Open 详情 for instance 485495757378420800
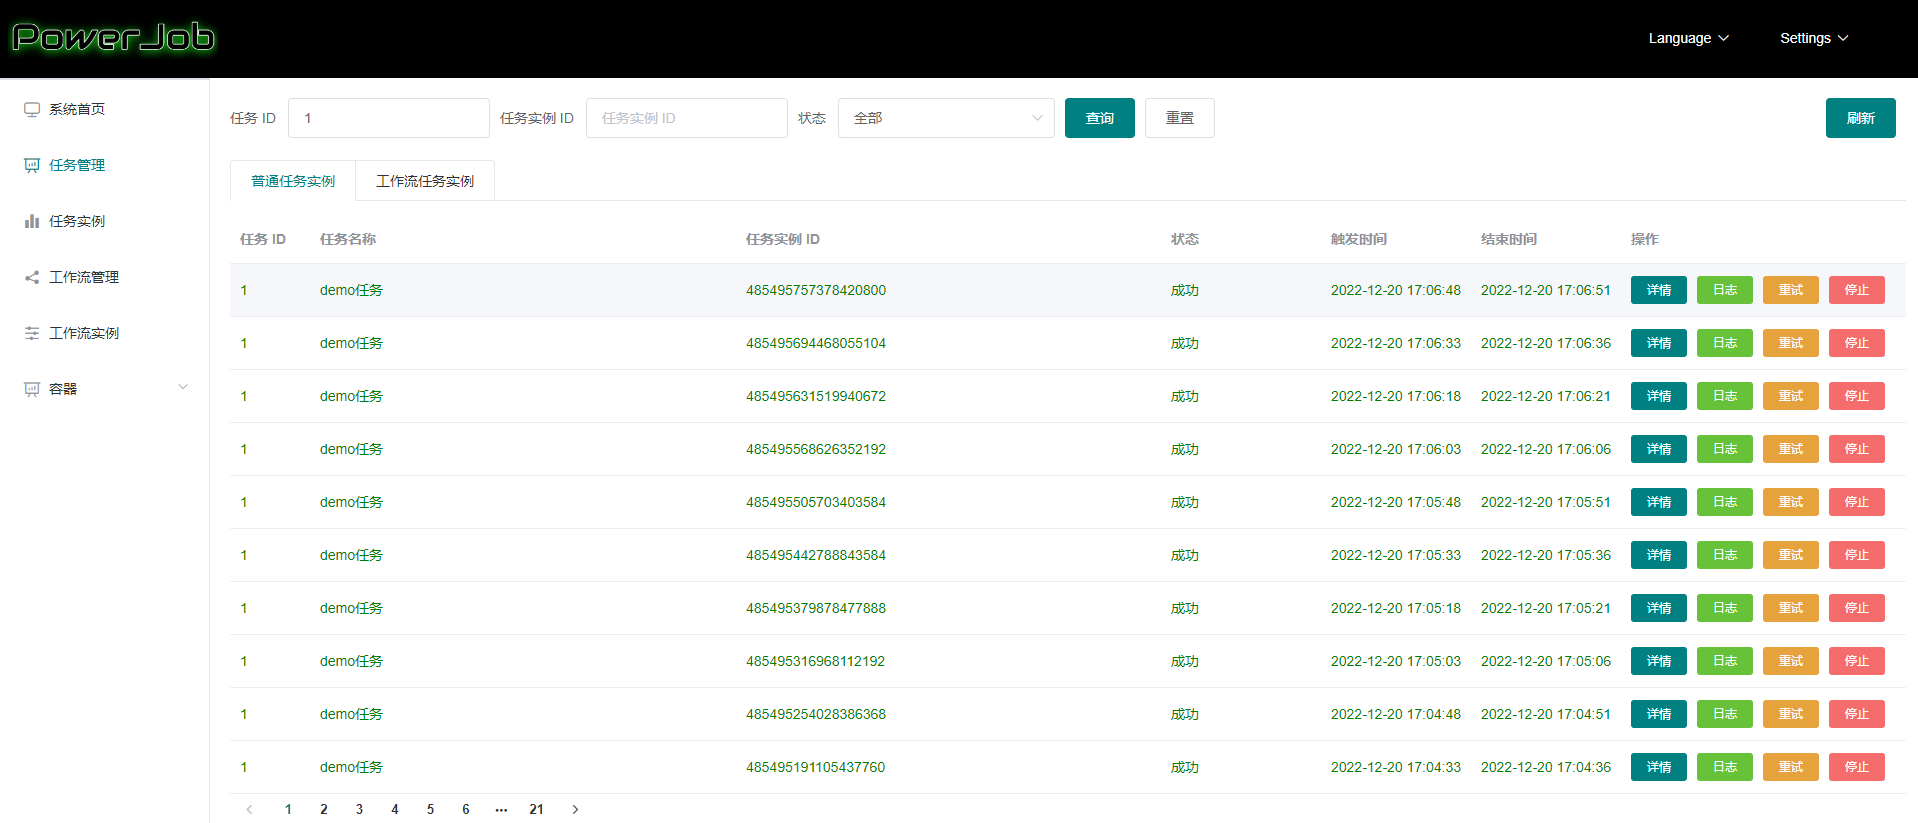Screen dimensions: 1918x823 1659,290
